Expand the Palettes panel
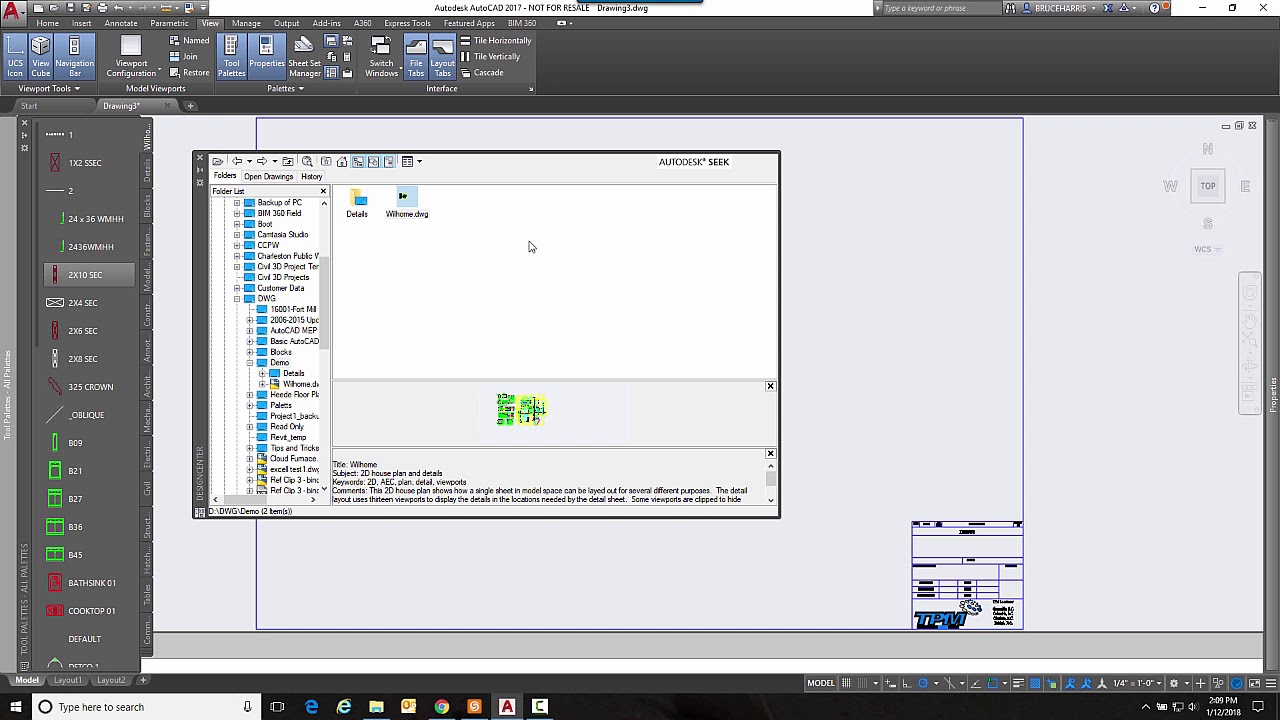The height and width of the screenshot is (720, 1280). 285,88
